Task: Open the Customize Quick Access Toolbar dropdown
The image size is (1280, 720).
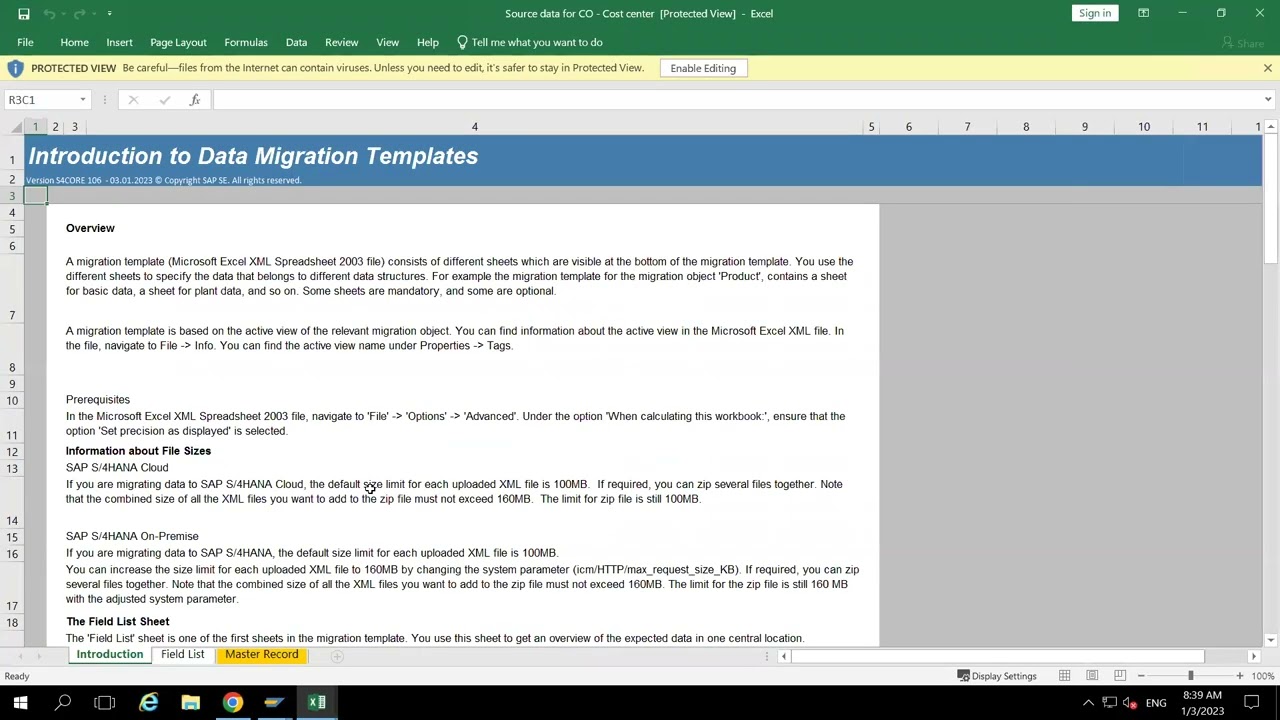Action: click(x=109, y=14)
